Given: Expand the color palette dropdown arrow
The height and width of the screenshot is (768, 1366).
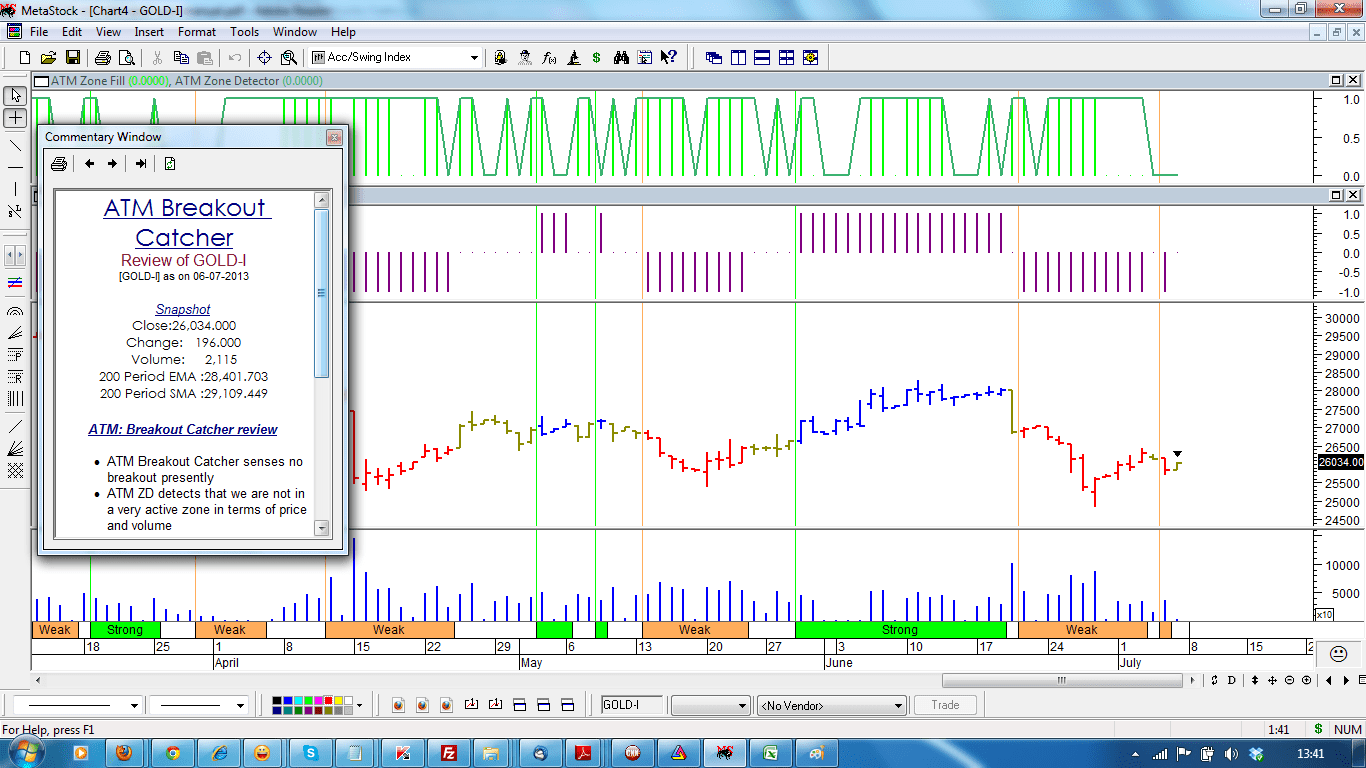Looking at the screenshot, I should pos(359,705).
